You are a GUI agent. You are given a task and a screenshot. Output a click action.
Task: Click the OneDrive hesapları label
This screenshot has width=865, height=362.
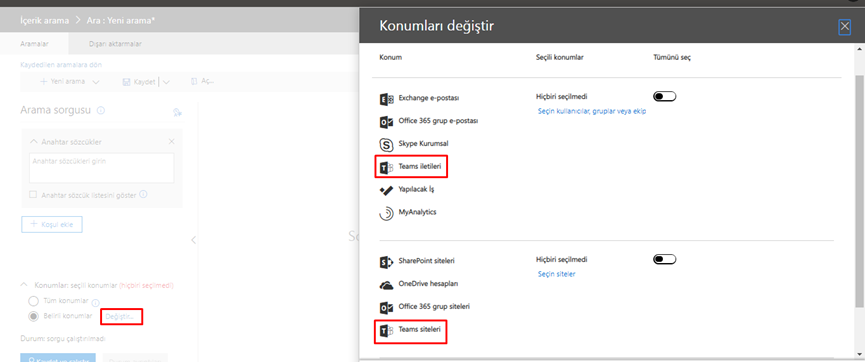click(428, 284)
